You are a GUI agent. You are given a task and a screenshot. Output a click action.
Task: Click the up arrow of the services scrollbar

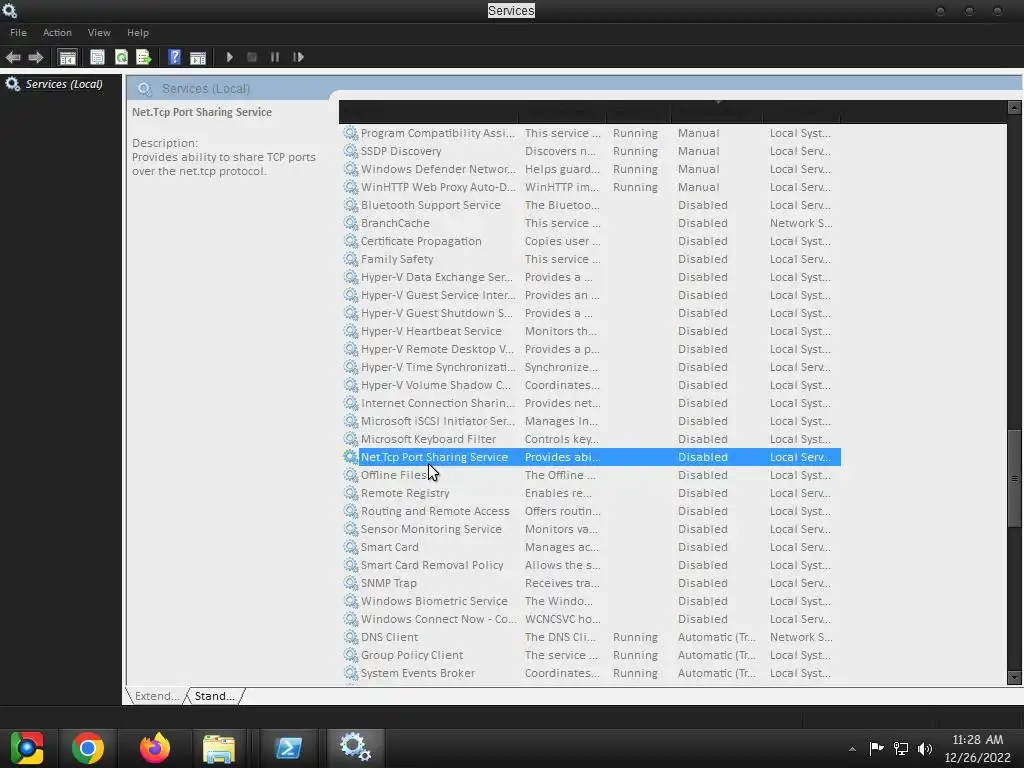1014,108
